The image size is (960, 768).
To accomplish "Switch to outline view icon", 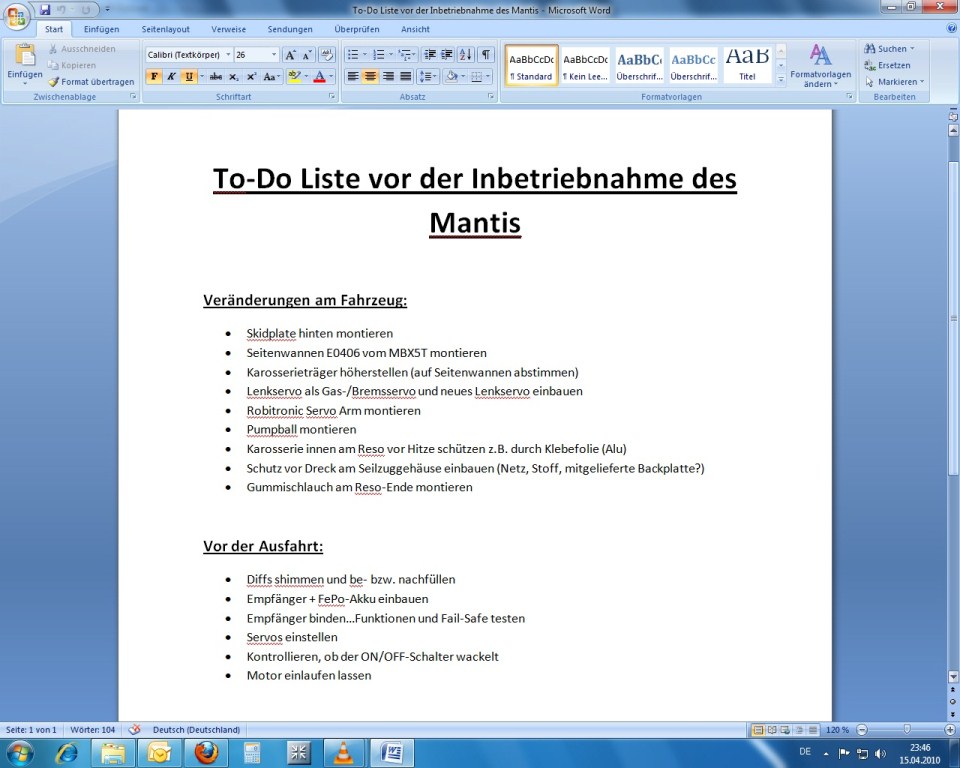I will tap(799, 729).
